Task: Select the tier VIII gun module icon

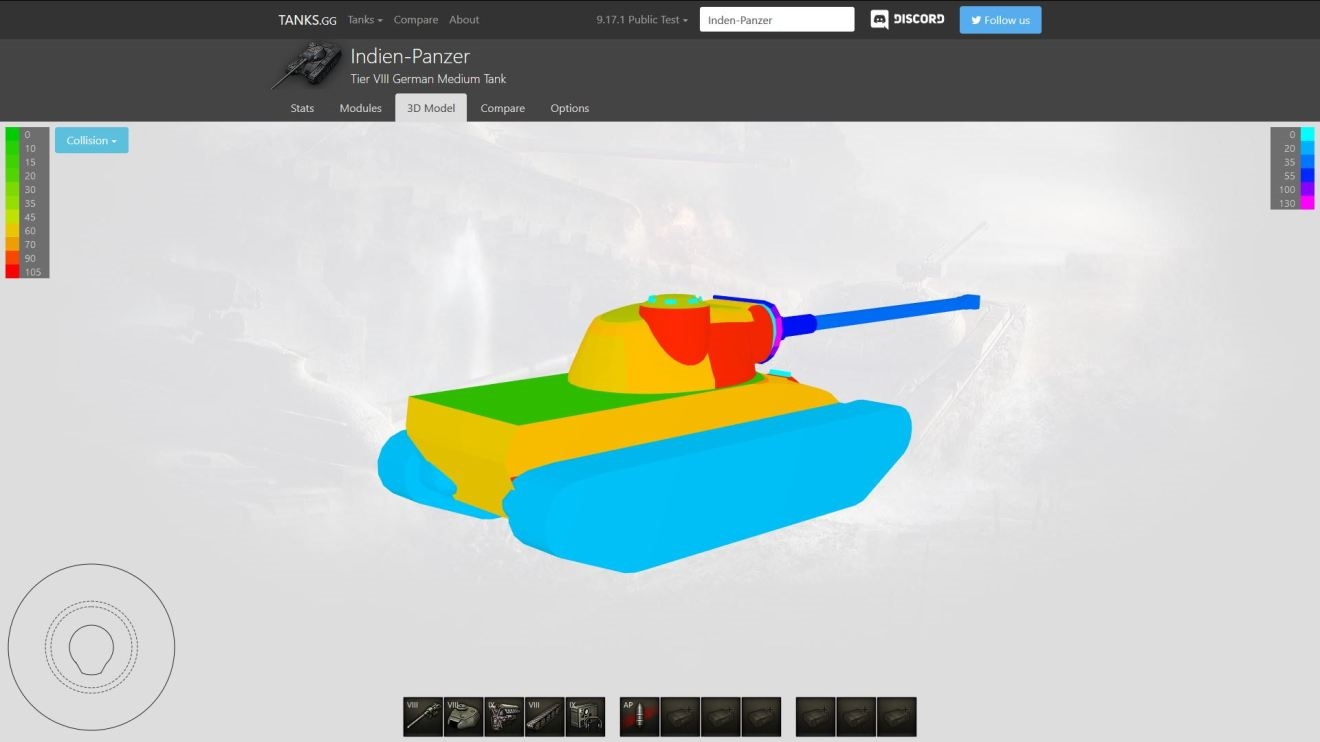Action: (x=423, y=717)
